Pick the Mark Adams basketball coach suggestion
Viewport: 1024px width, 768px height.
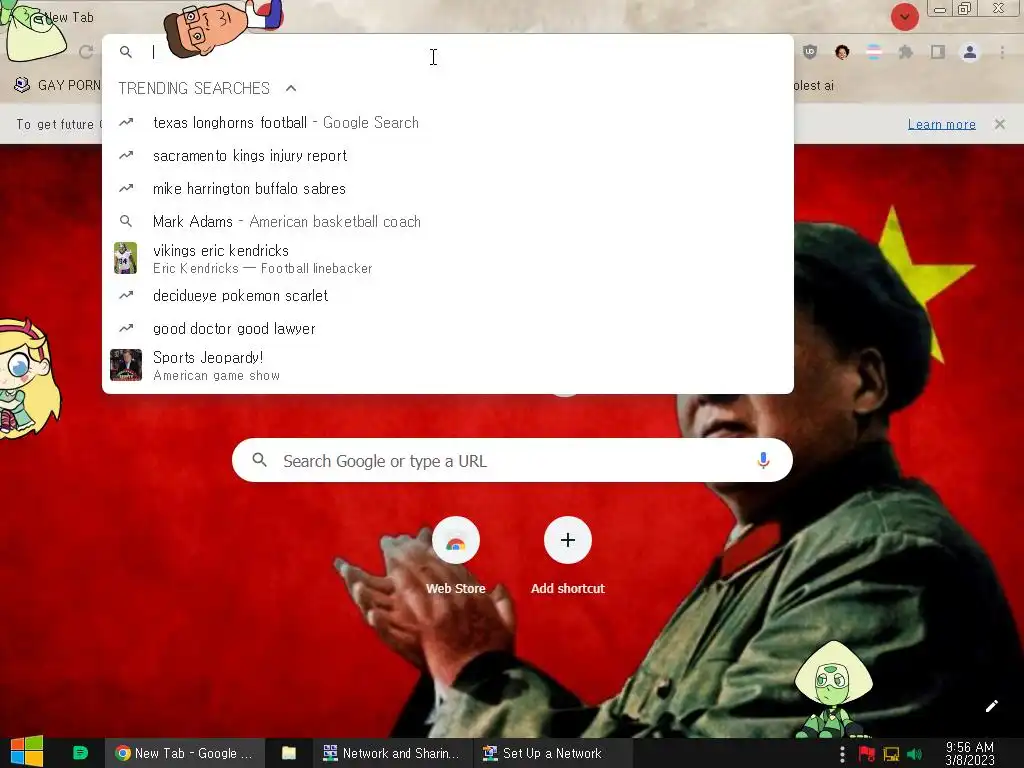tap(448, 221)
